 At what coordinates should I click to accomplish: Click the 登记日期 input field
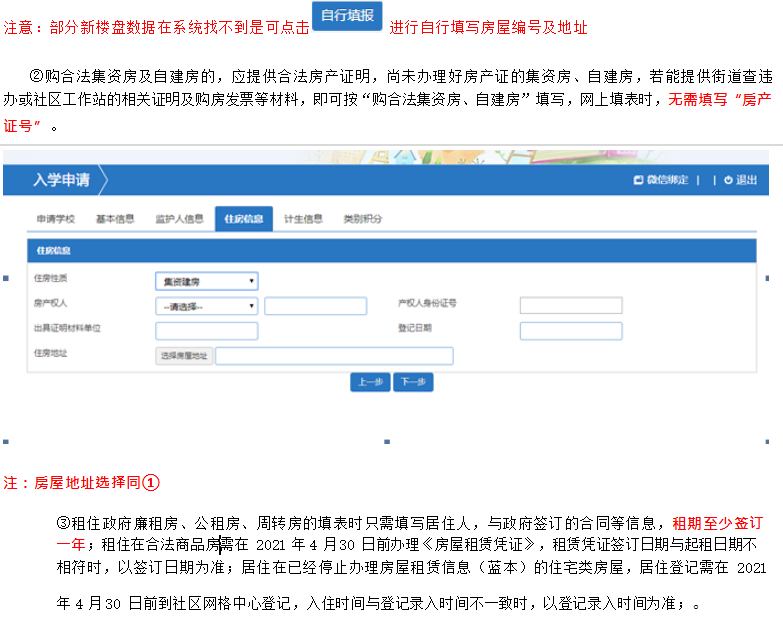(571, 331)
